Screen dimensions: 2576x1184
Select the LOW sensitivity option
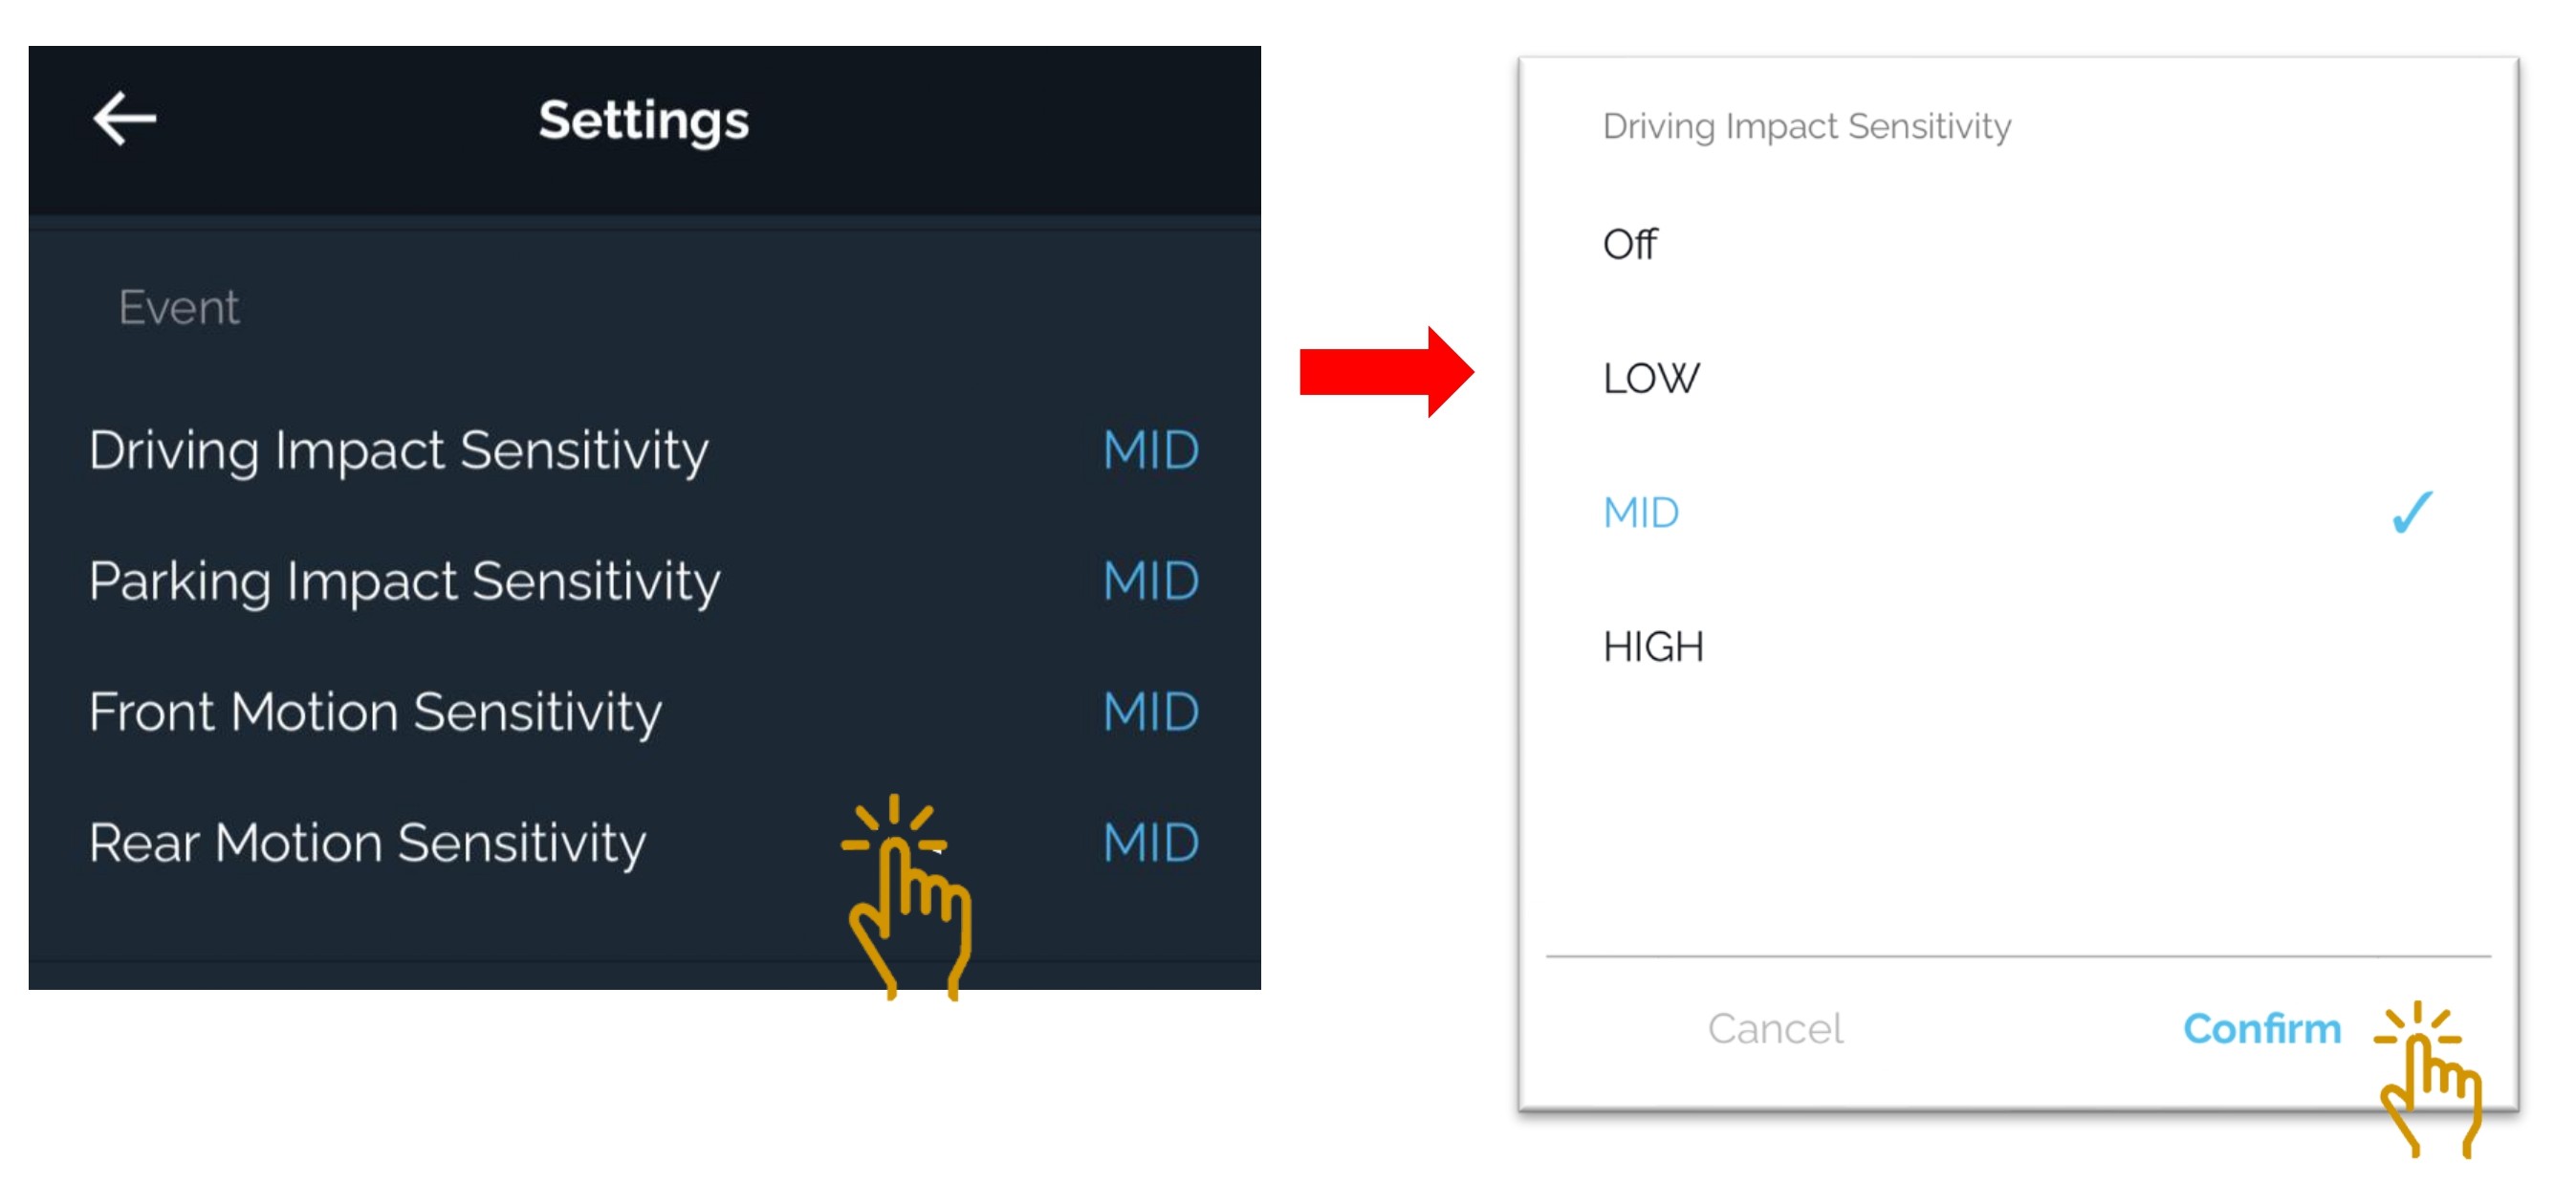[x=2018, y=378]
